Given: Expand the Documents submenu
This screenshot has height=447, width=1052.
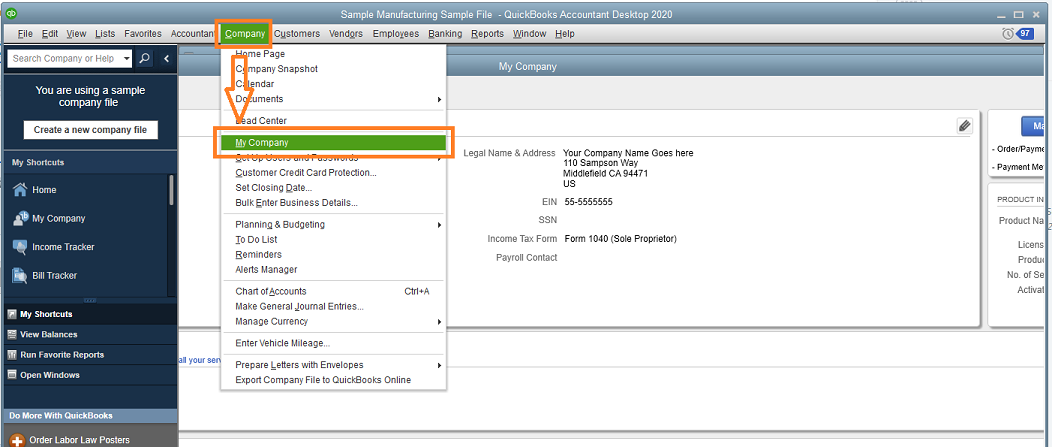Looking at the screenshot, I should [439, 99].
